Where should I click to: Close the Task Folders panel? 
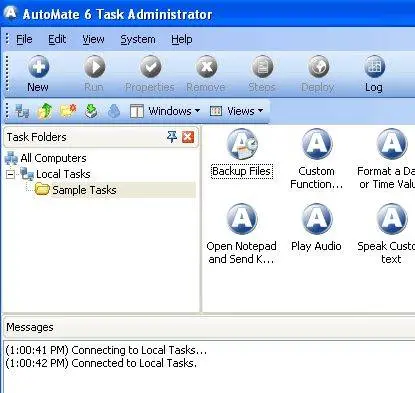tap(188, 137)
